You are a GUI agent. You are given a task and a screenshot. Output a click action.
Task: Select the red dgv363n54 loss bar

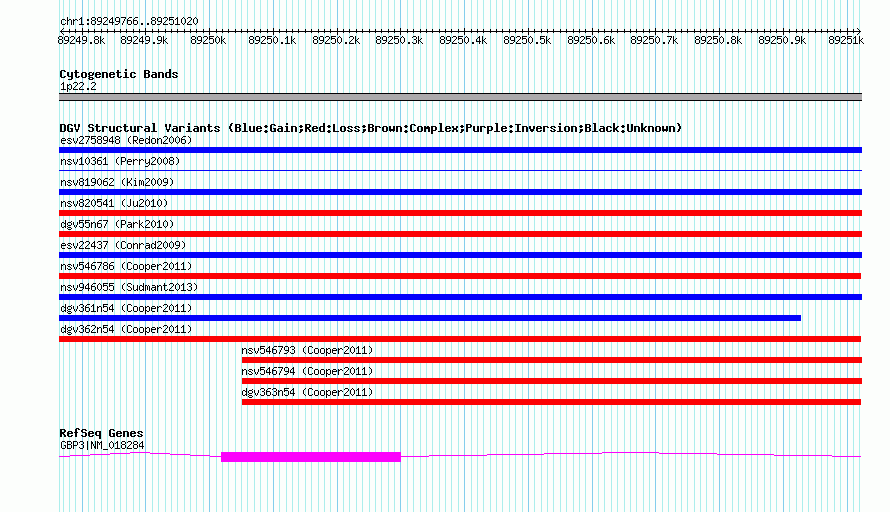[551, 402]
